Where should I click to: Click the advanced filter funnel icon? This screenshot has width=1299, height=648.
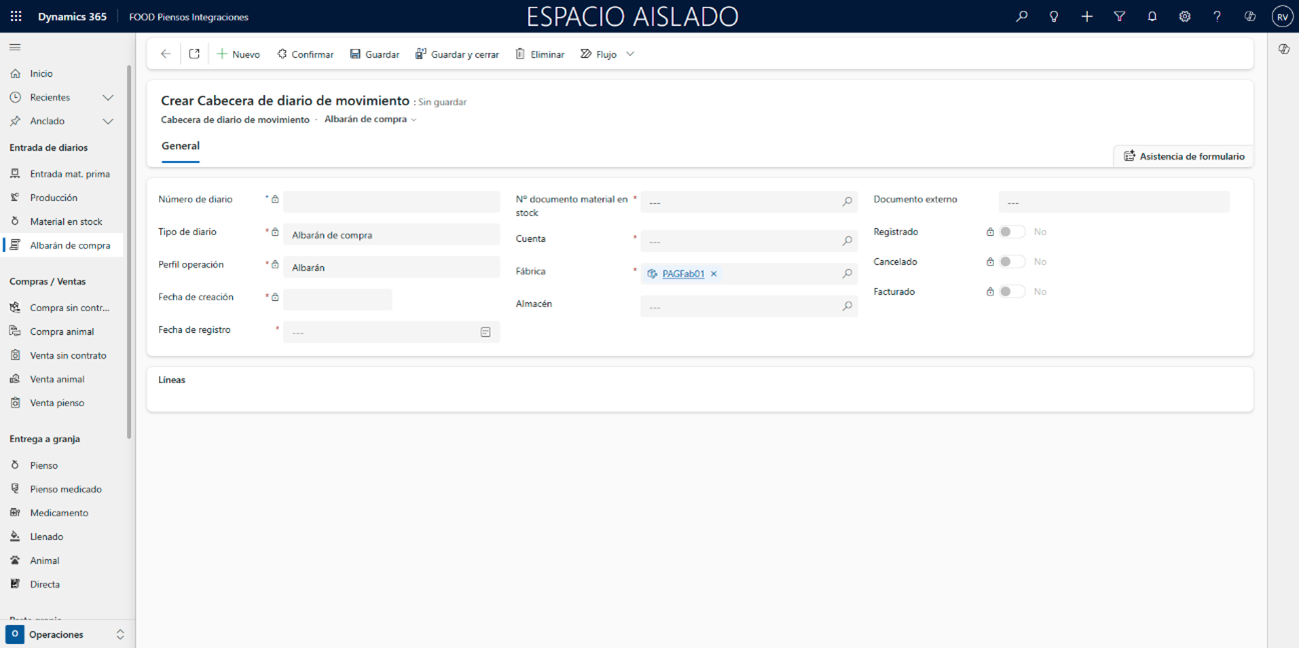tap(1119, 17)
